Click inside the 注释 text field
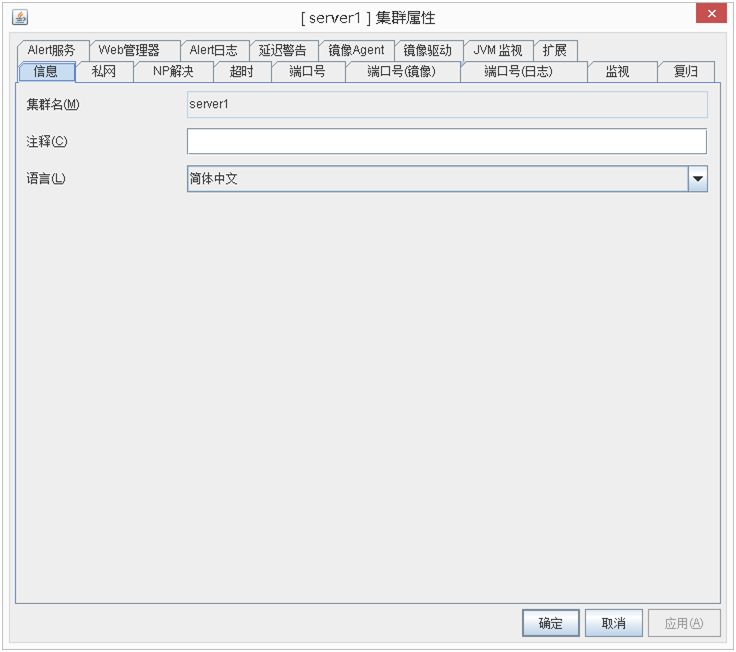 coord(446,141)
